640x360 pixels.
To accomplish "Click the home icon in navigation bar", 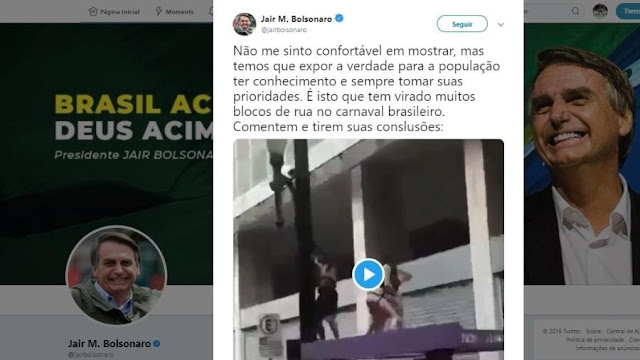I will tap(93, 12).
